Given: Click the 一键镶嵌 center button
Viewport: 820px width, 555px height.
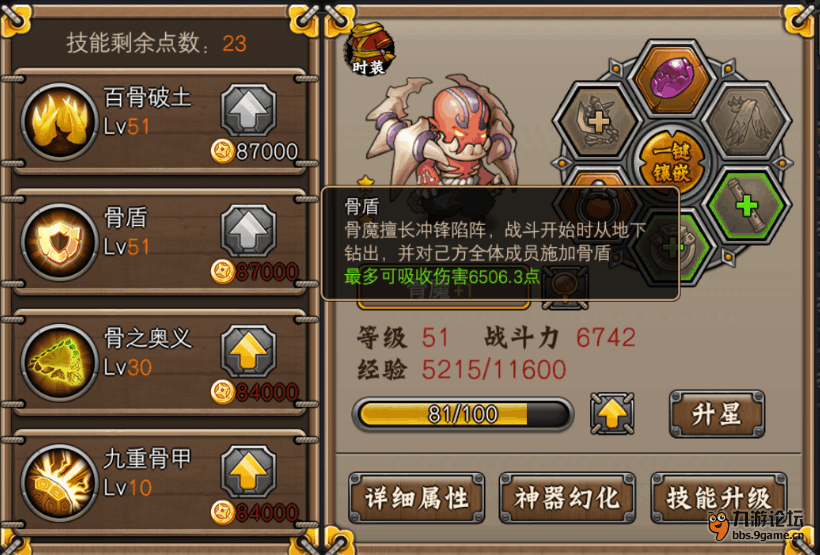Looking at the screenshot, I should [672, 163].
